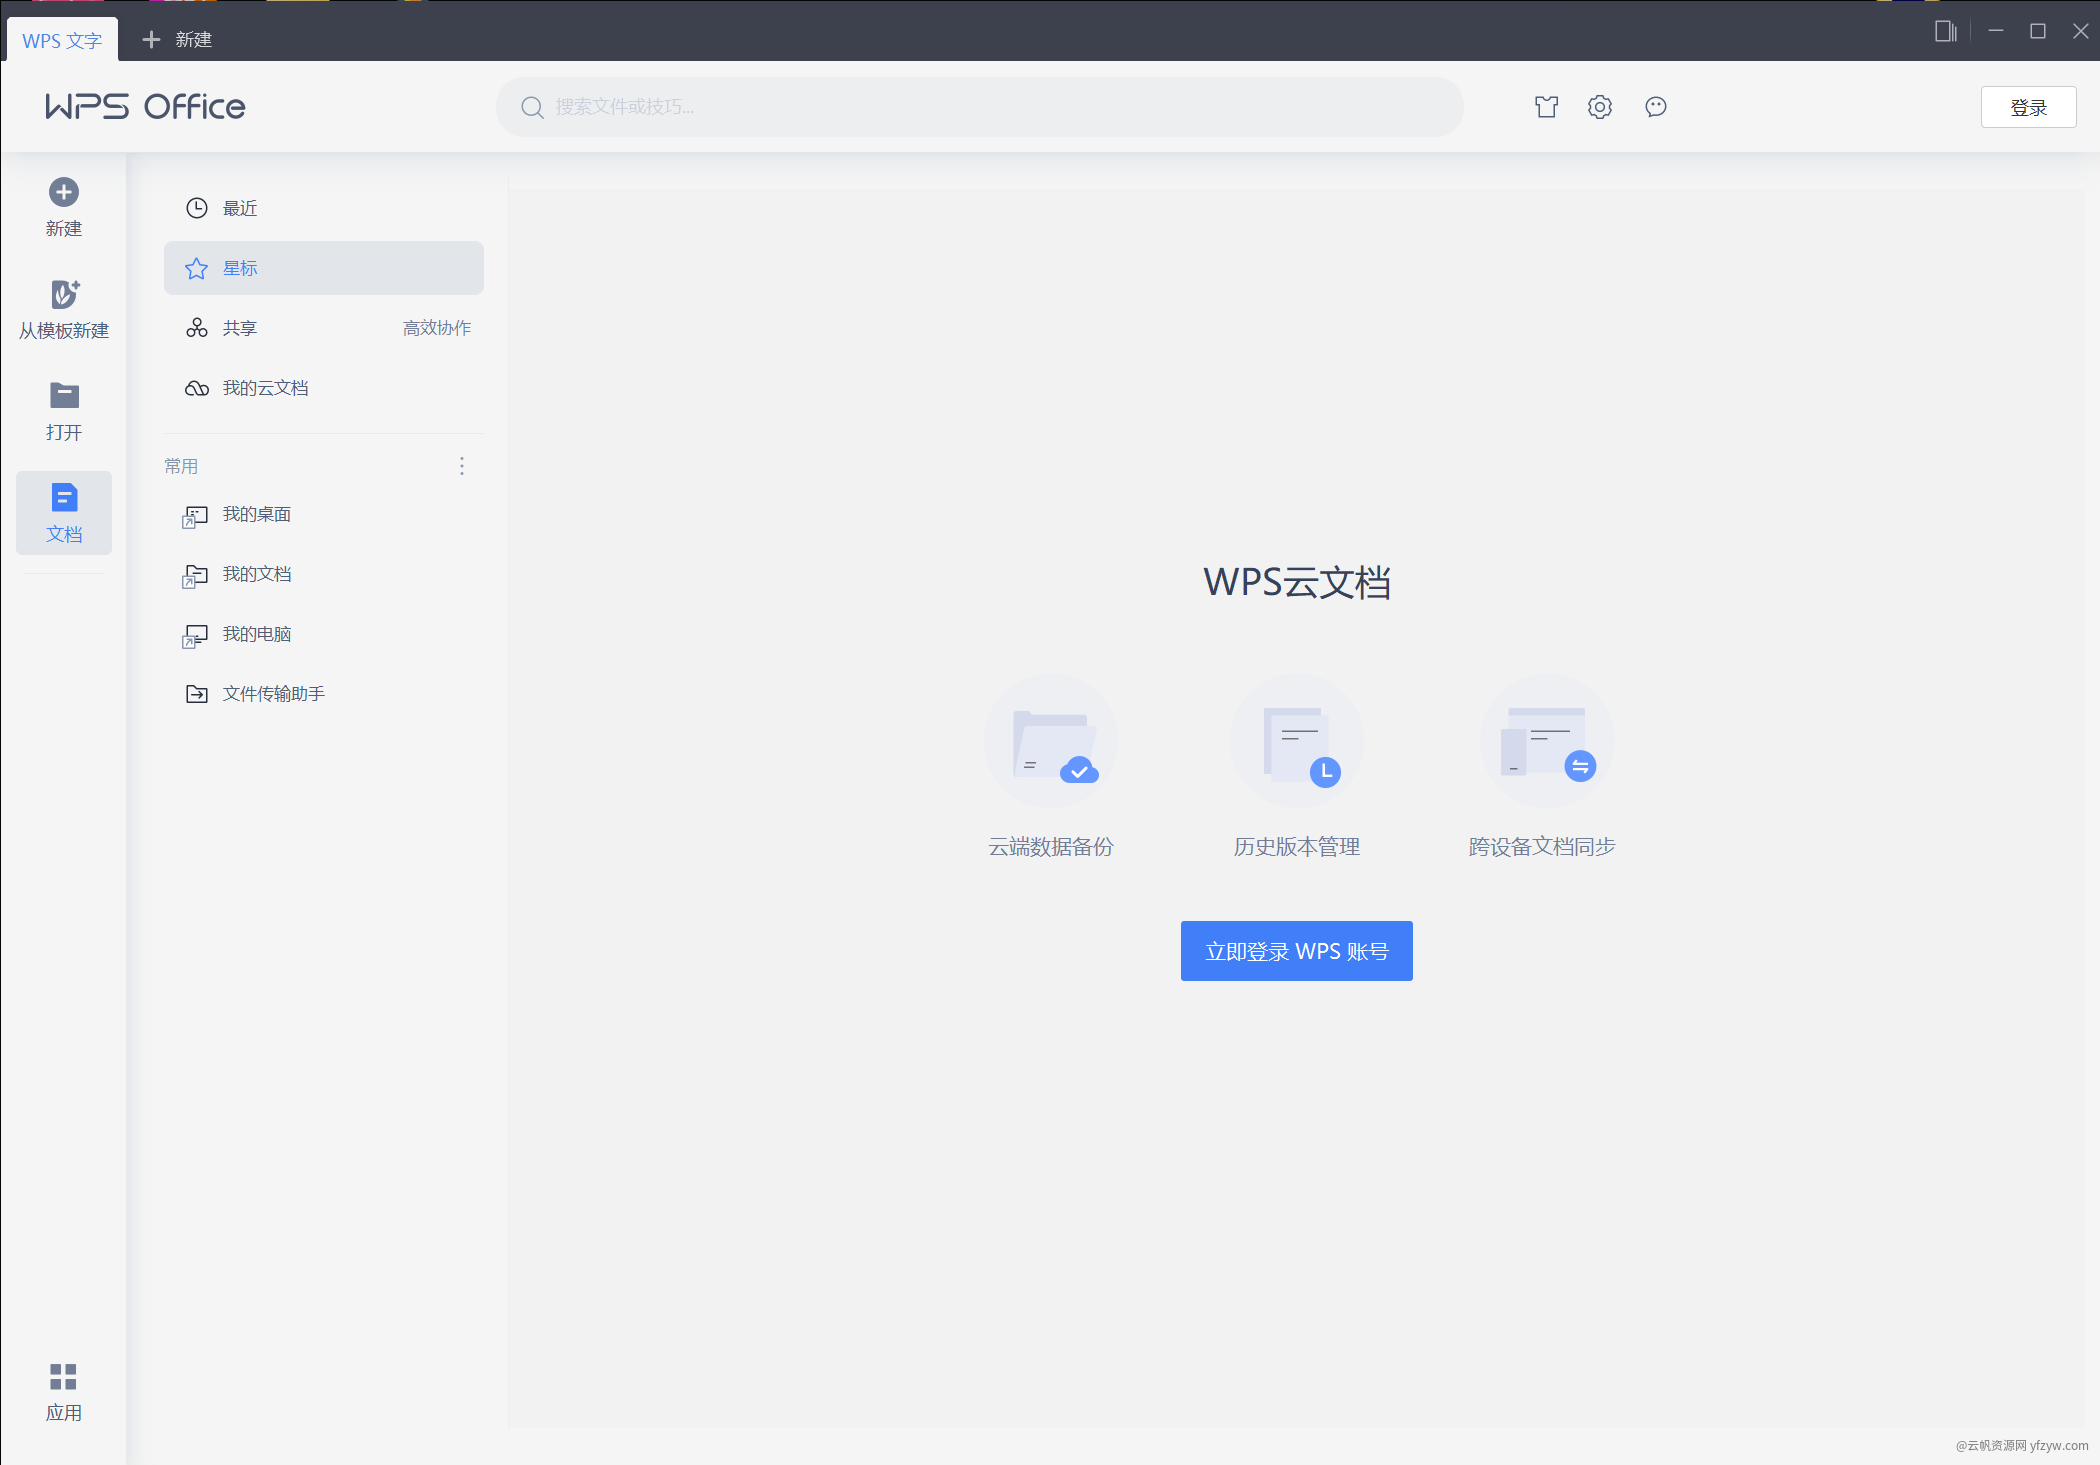This screenshot has height=1465, width=2100.
Task: Open settings gear icon in header
Action: click(1600, 107)
